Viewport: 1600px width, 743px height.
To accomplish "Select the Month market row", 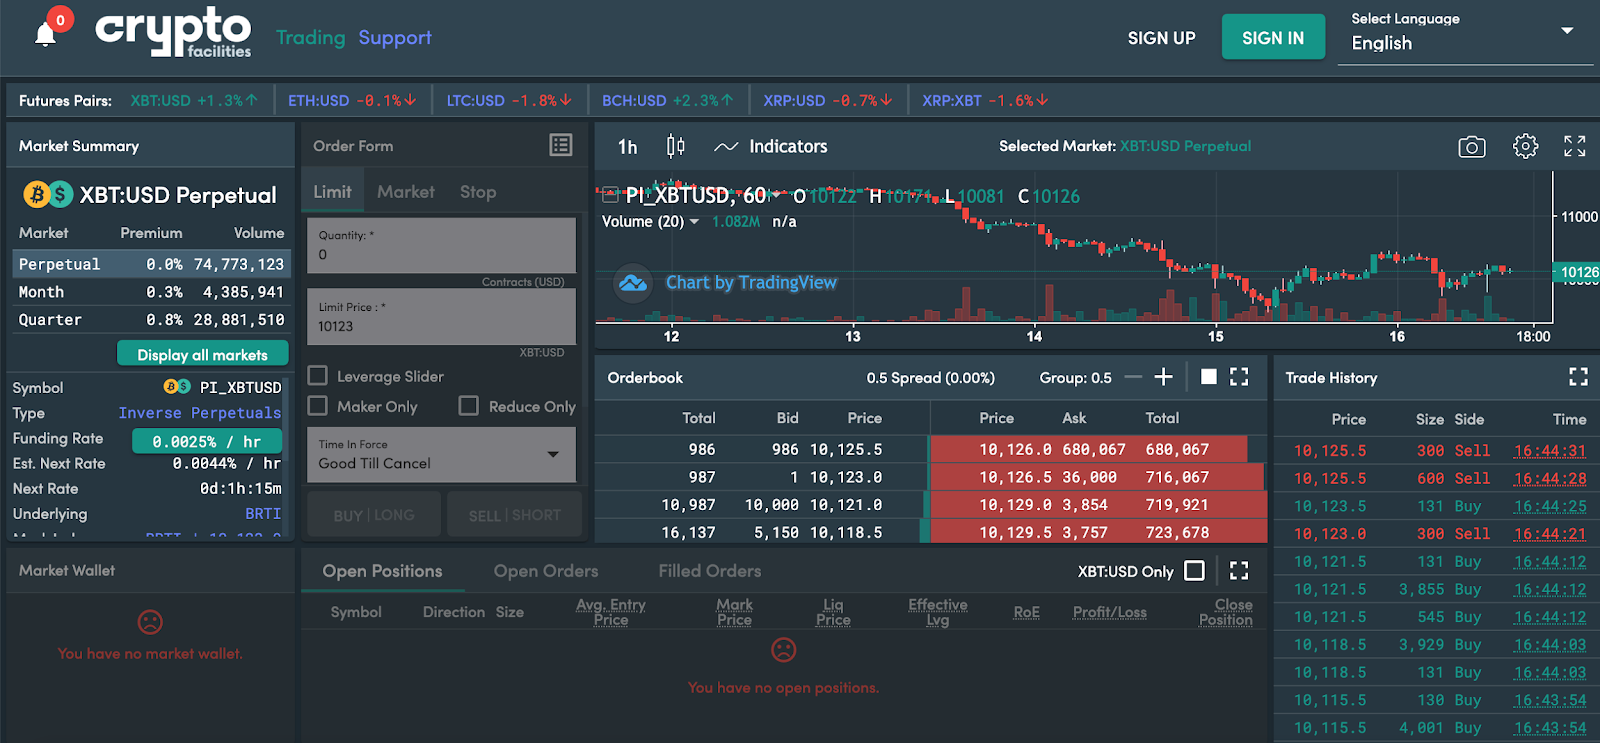I will (151, 292).
